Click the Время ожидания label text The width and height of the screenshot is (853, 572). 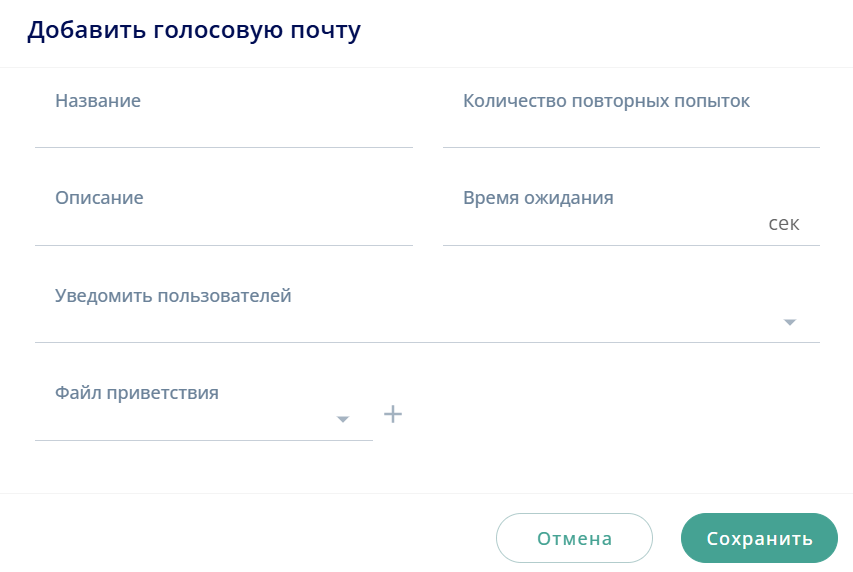[x=538, y=198]
